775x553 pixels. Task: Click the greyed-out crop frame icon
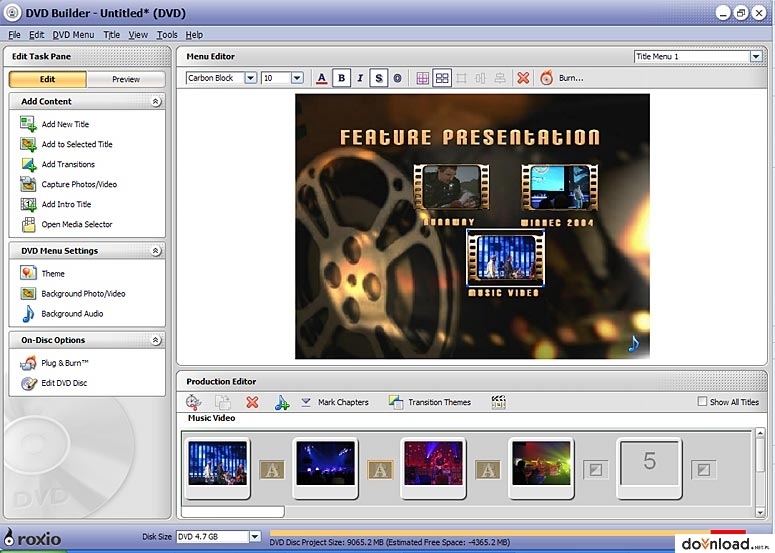coord(461,78)
